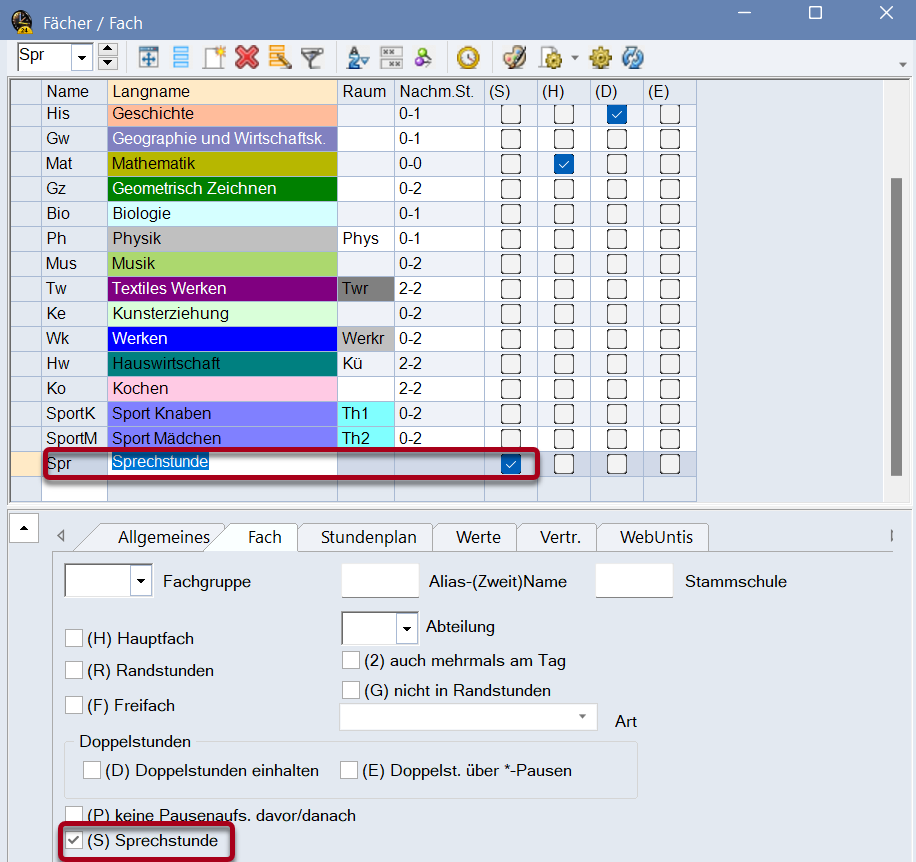Open the Art dropdown list
916x862 pixels.
[x=582, y=718]
